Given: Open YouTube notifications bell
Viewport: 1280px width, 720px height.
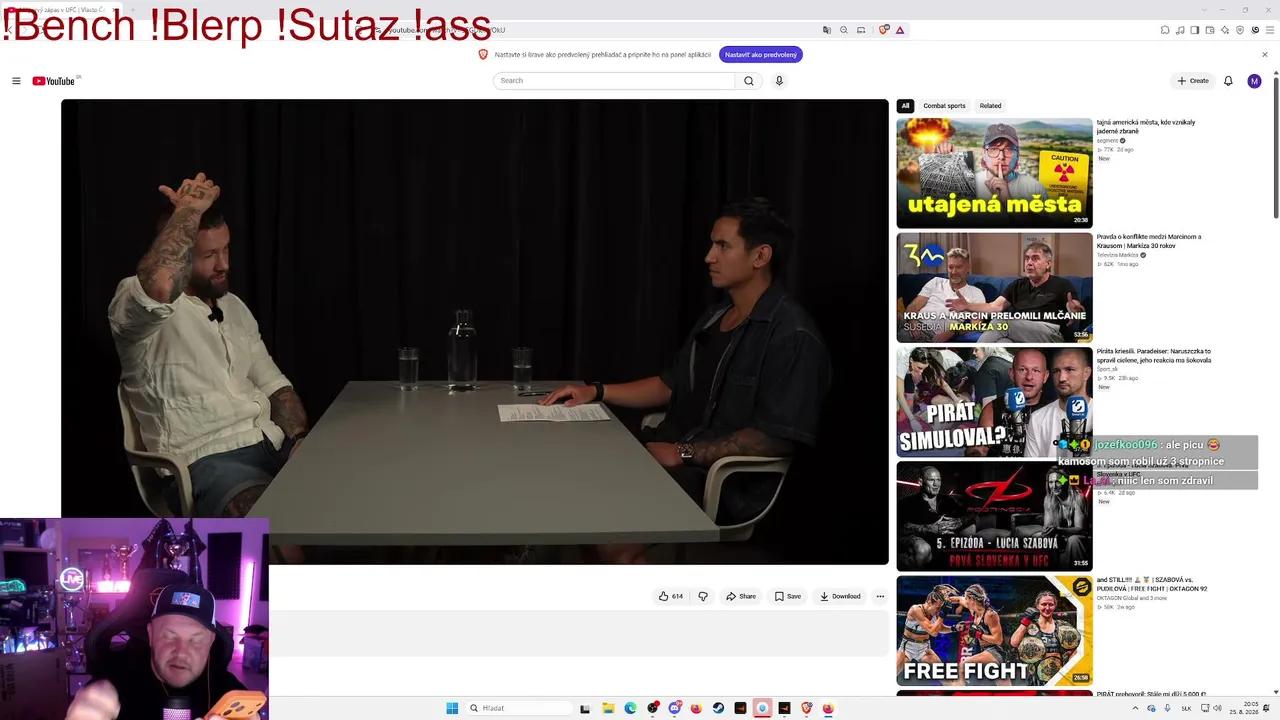Looking at the screenshot, I should pos(1228,81).
